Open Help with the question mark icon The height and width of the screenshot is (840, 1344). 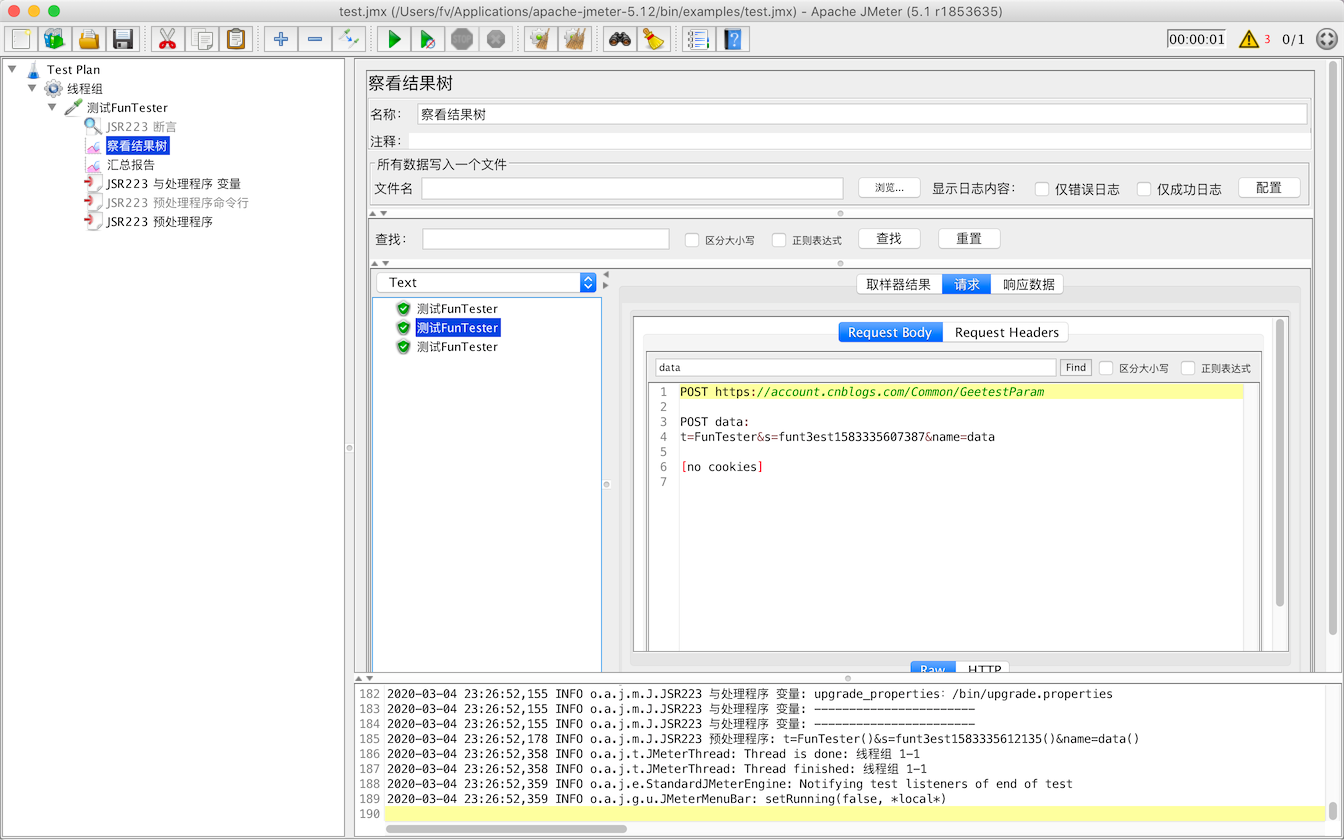(733, 39)
